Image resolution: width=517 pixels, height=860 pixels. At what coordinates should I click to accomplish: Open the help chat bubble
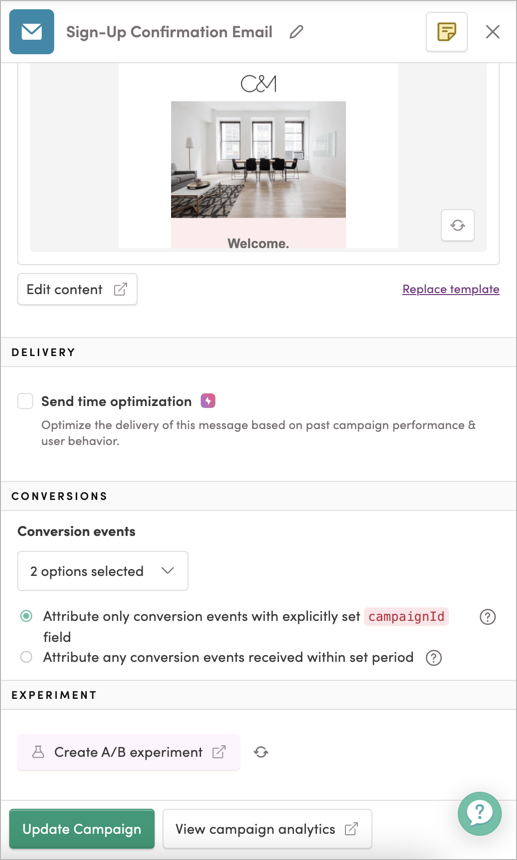point(480,813)
